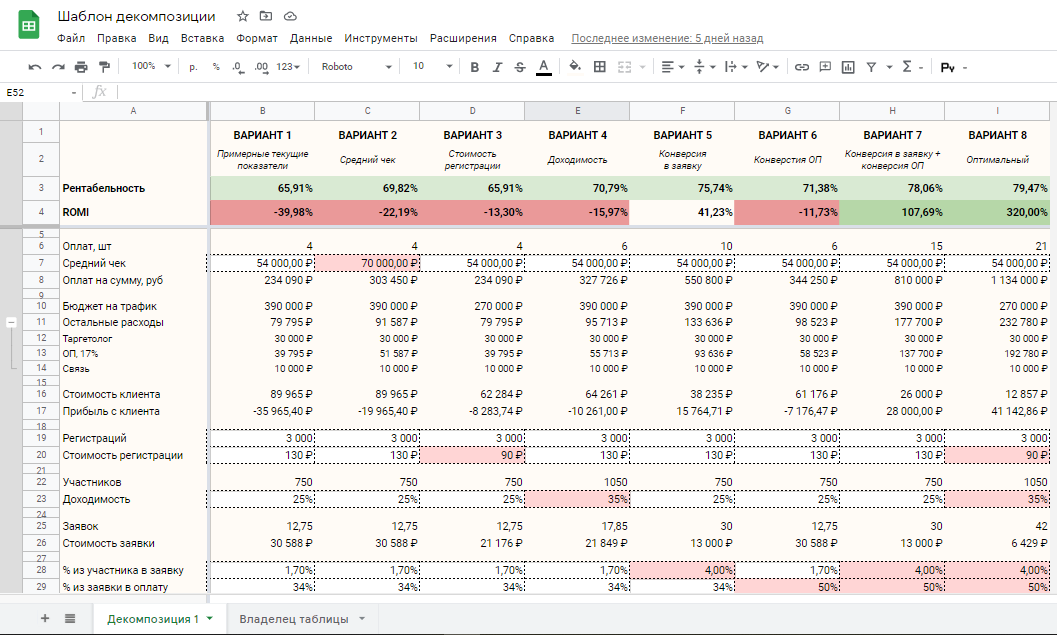Viewport: 1057px width, 635px height.
Task: Open the 123 number format dropdown
Action: (x=288, y=67)
